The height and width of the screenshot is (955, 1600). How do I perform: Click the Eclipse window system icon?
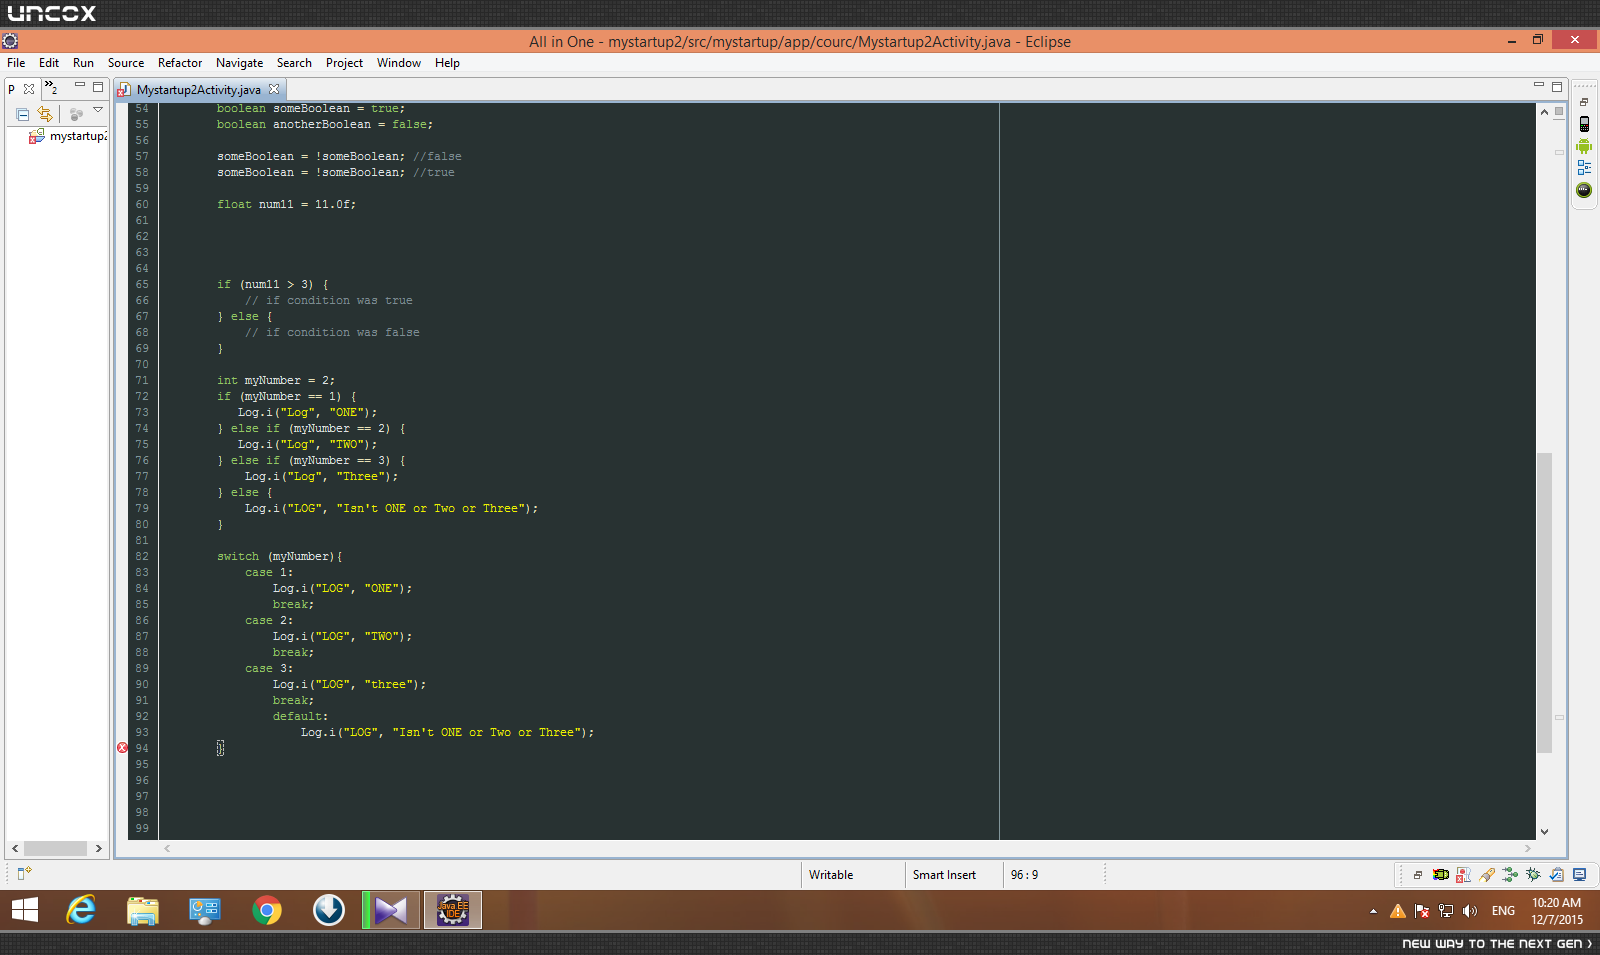pos(10,41)
